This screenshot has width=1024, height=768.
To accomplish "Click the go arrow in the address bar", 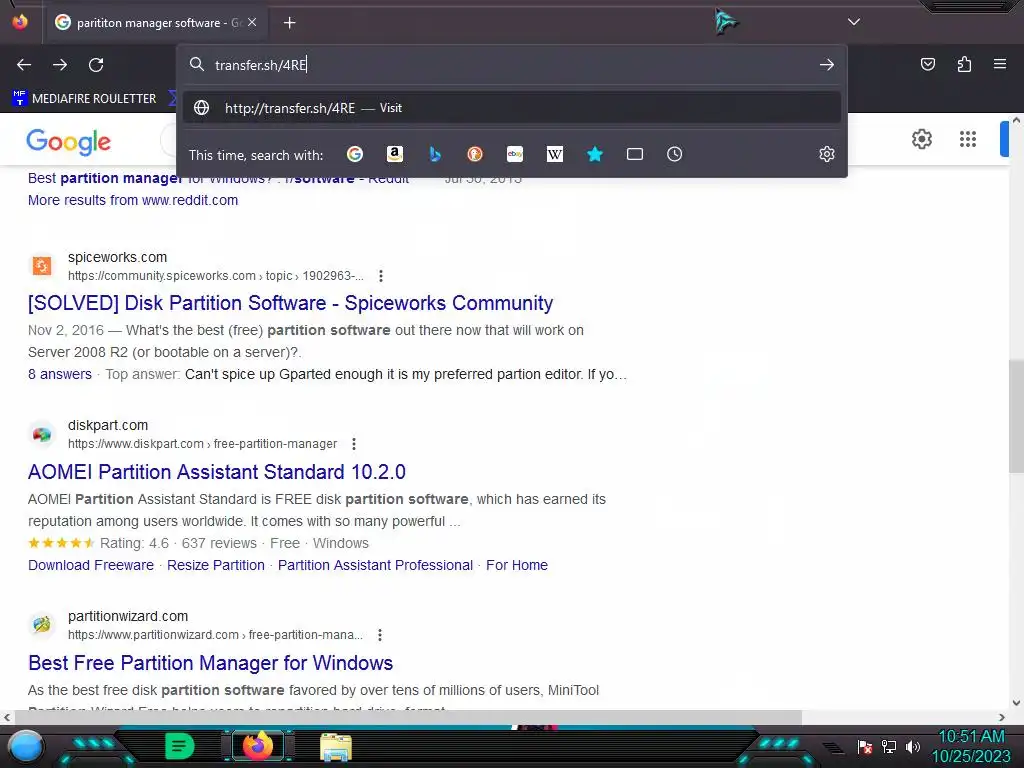I will pyautogui.click(x=827, y=65).
